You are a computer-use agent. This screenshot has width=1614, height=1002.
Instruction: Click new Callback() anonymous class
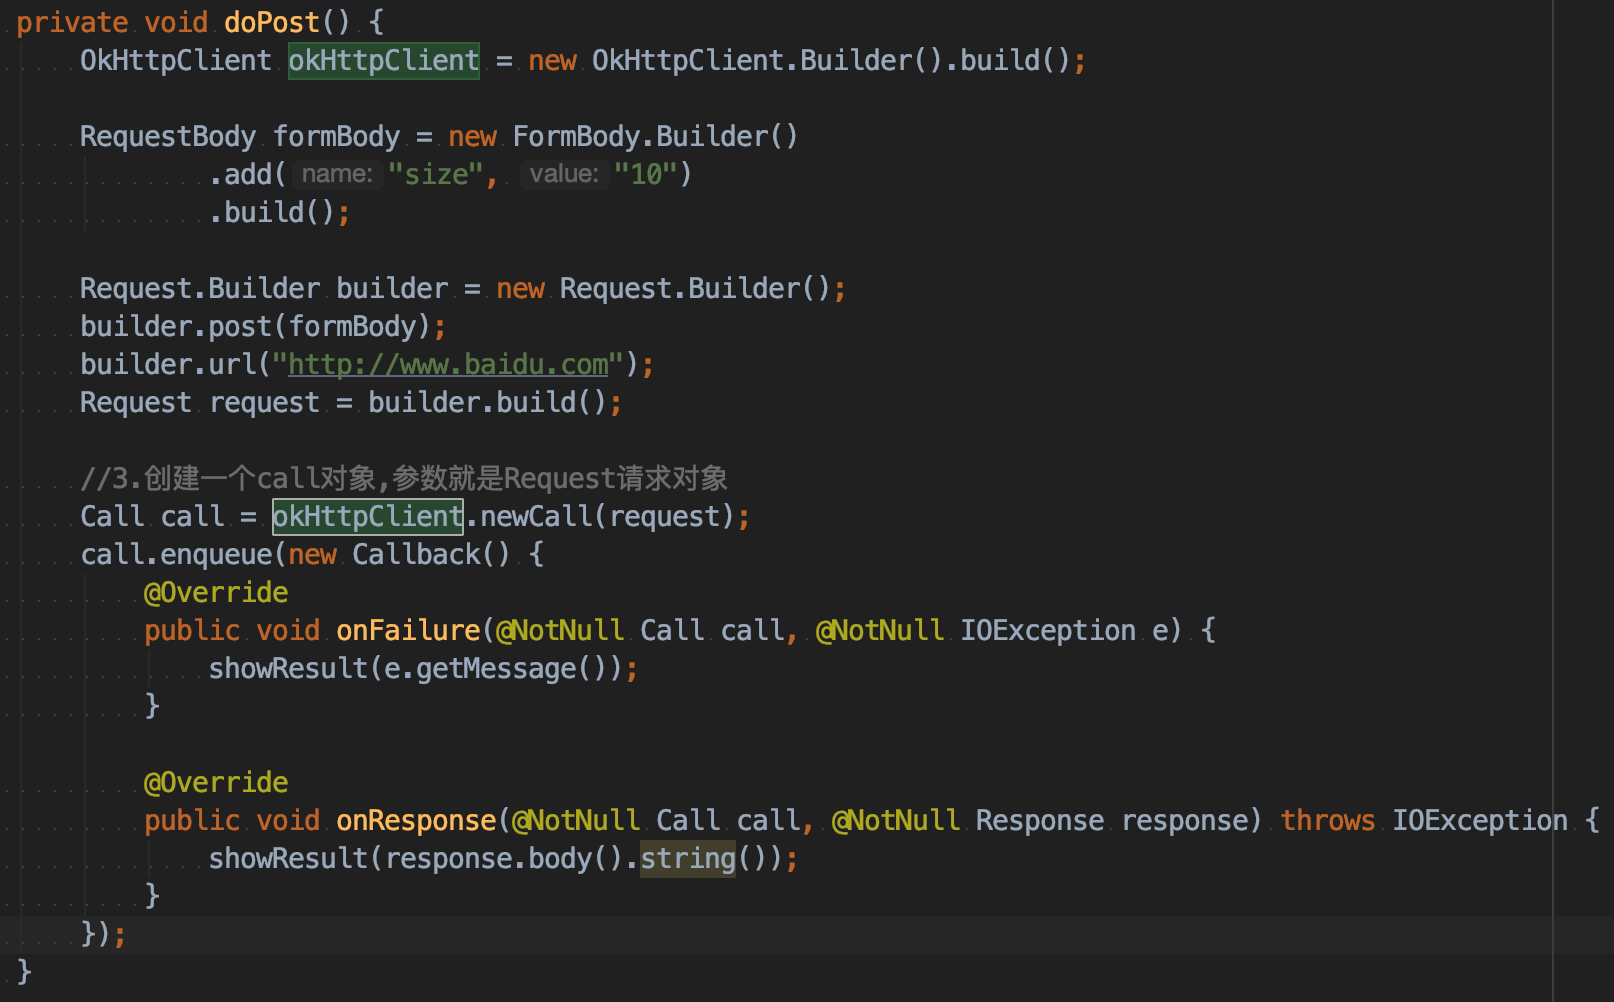(x=400, y=554)
